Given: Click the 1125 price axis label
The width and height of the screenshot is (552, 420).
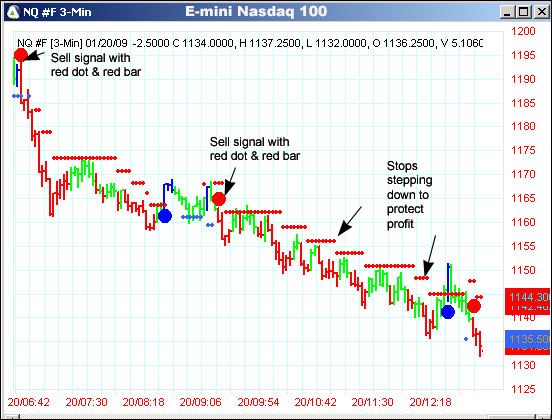Looking at the screenshot, I should point(523,389).
